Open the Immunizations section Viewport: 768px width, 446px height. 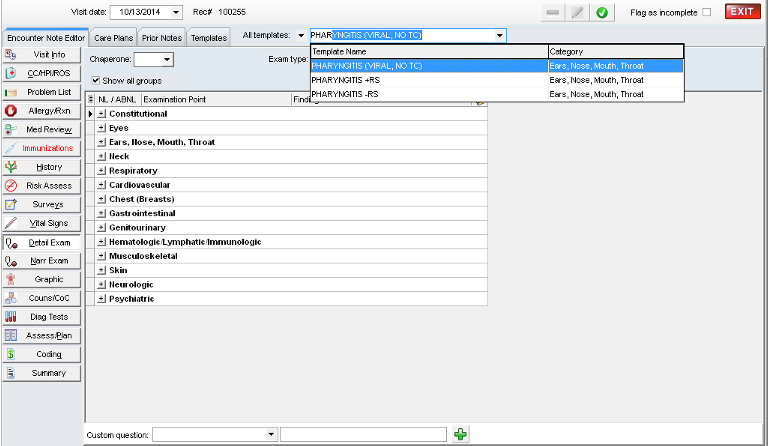42,148
